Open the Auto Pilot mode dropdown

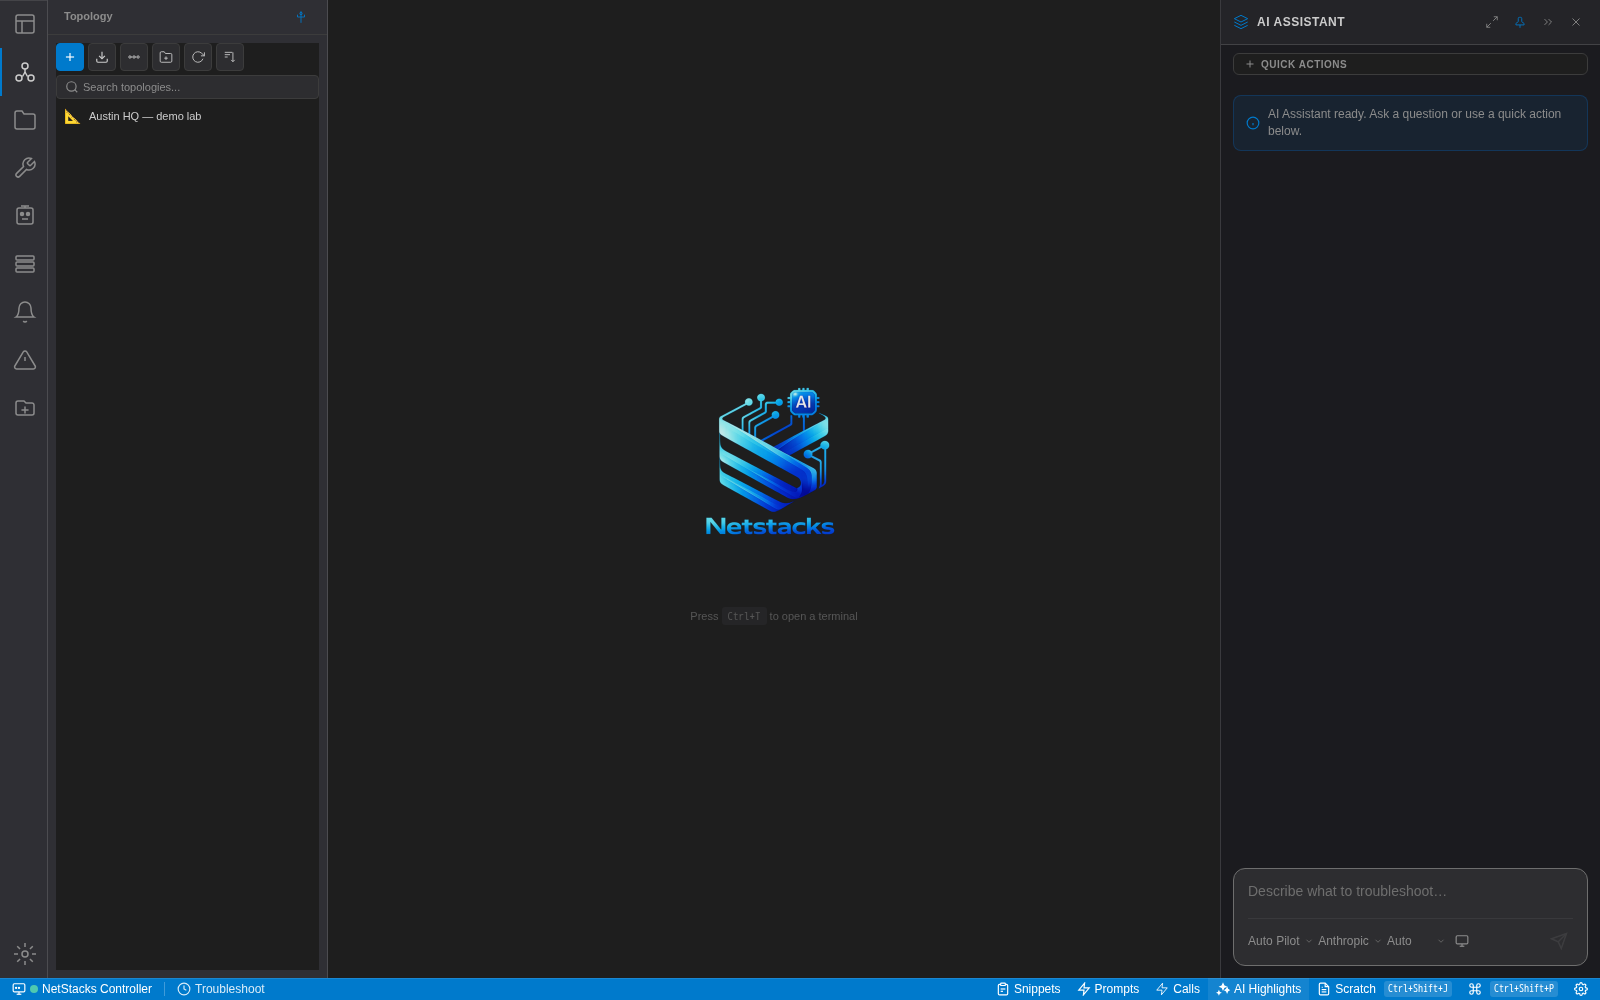1280,941
